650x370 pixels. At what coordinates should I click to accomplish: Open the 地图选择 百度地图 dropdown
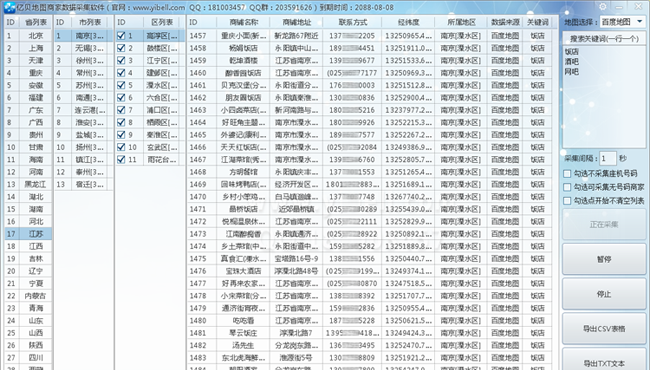click(622, 22)
